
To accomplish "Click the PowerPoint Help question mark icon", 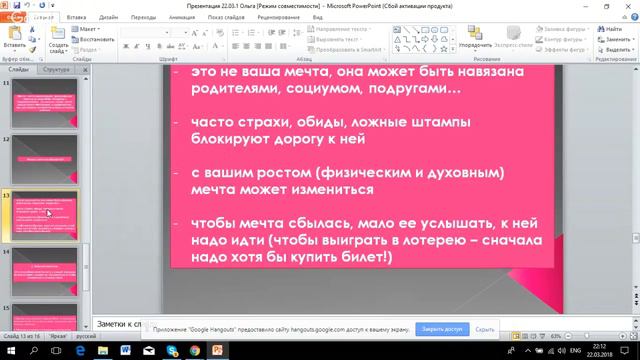I will pos(635,17).
